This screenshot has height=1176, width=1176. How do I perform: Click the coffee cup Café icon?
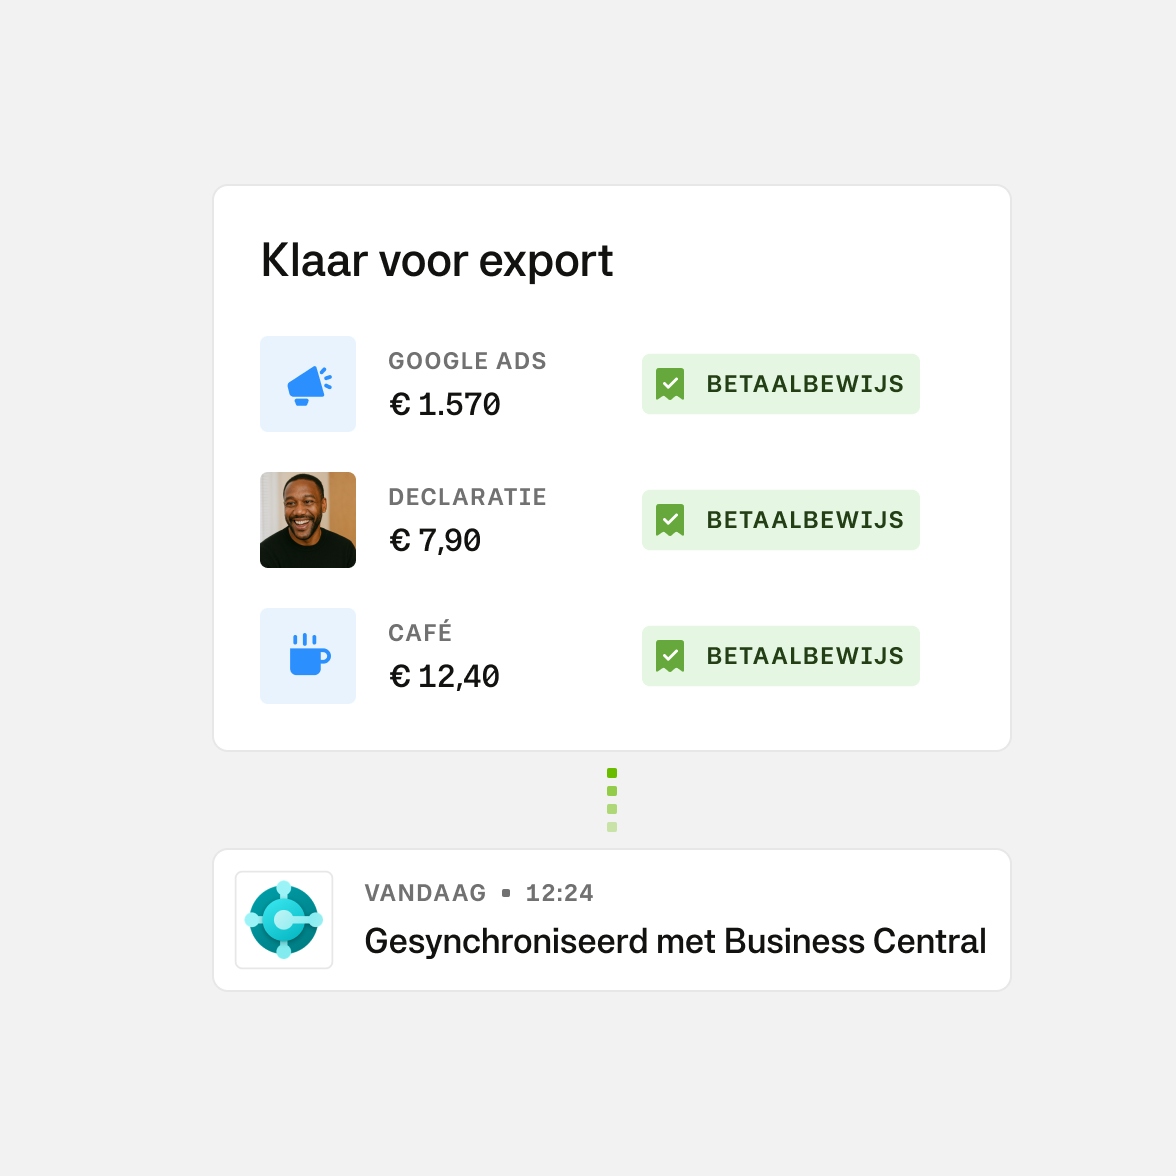(308, 656)
